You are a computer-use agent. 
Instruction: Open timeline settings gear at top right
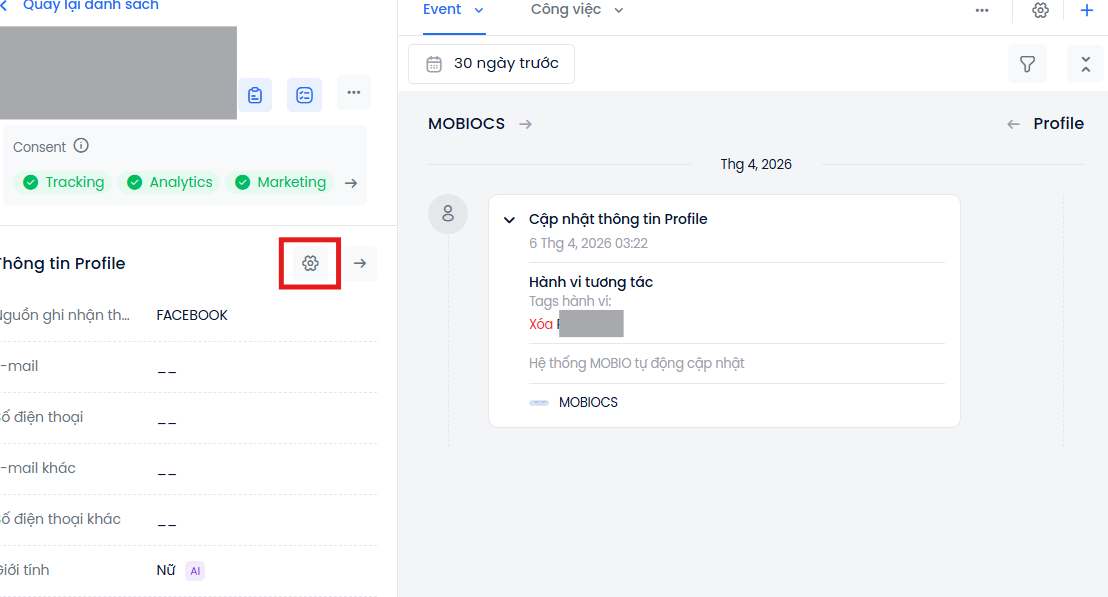[1040, 10]
